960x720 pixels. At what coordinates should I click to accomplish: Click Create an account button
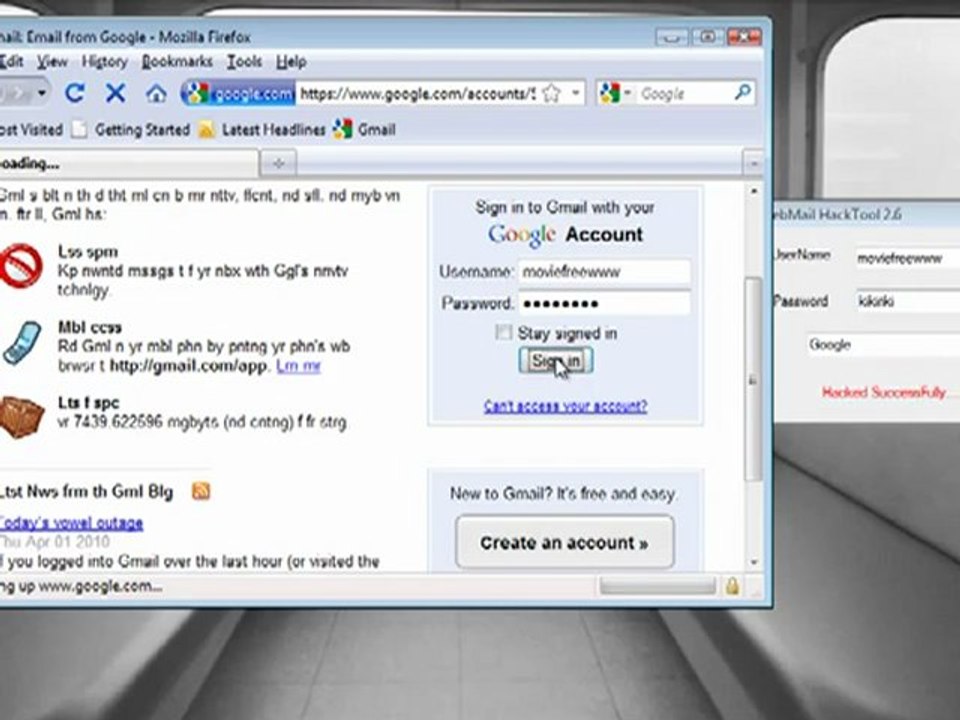[x=564, y=542]
